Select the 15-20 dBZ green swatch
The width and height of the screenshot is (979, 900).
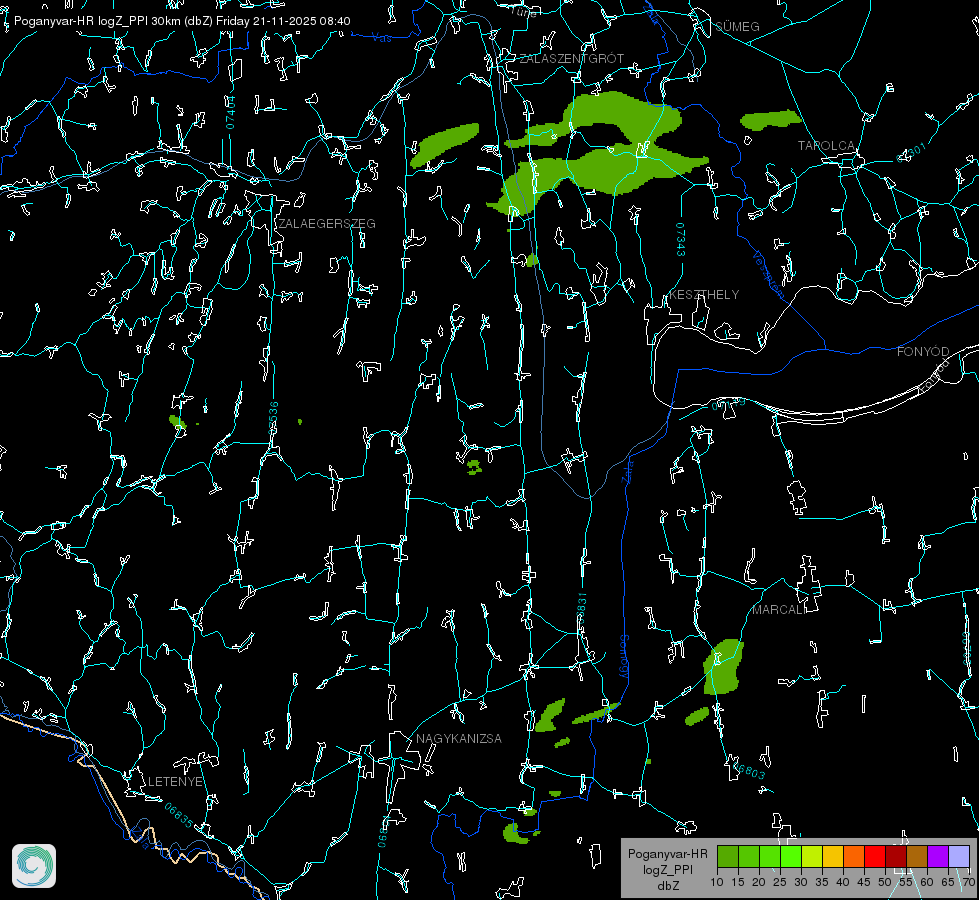pyautogui.click(x=749, y=856)
